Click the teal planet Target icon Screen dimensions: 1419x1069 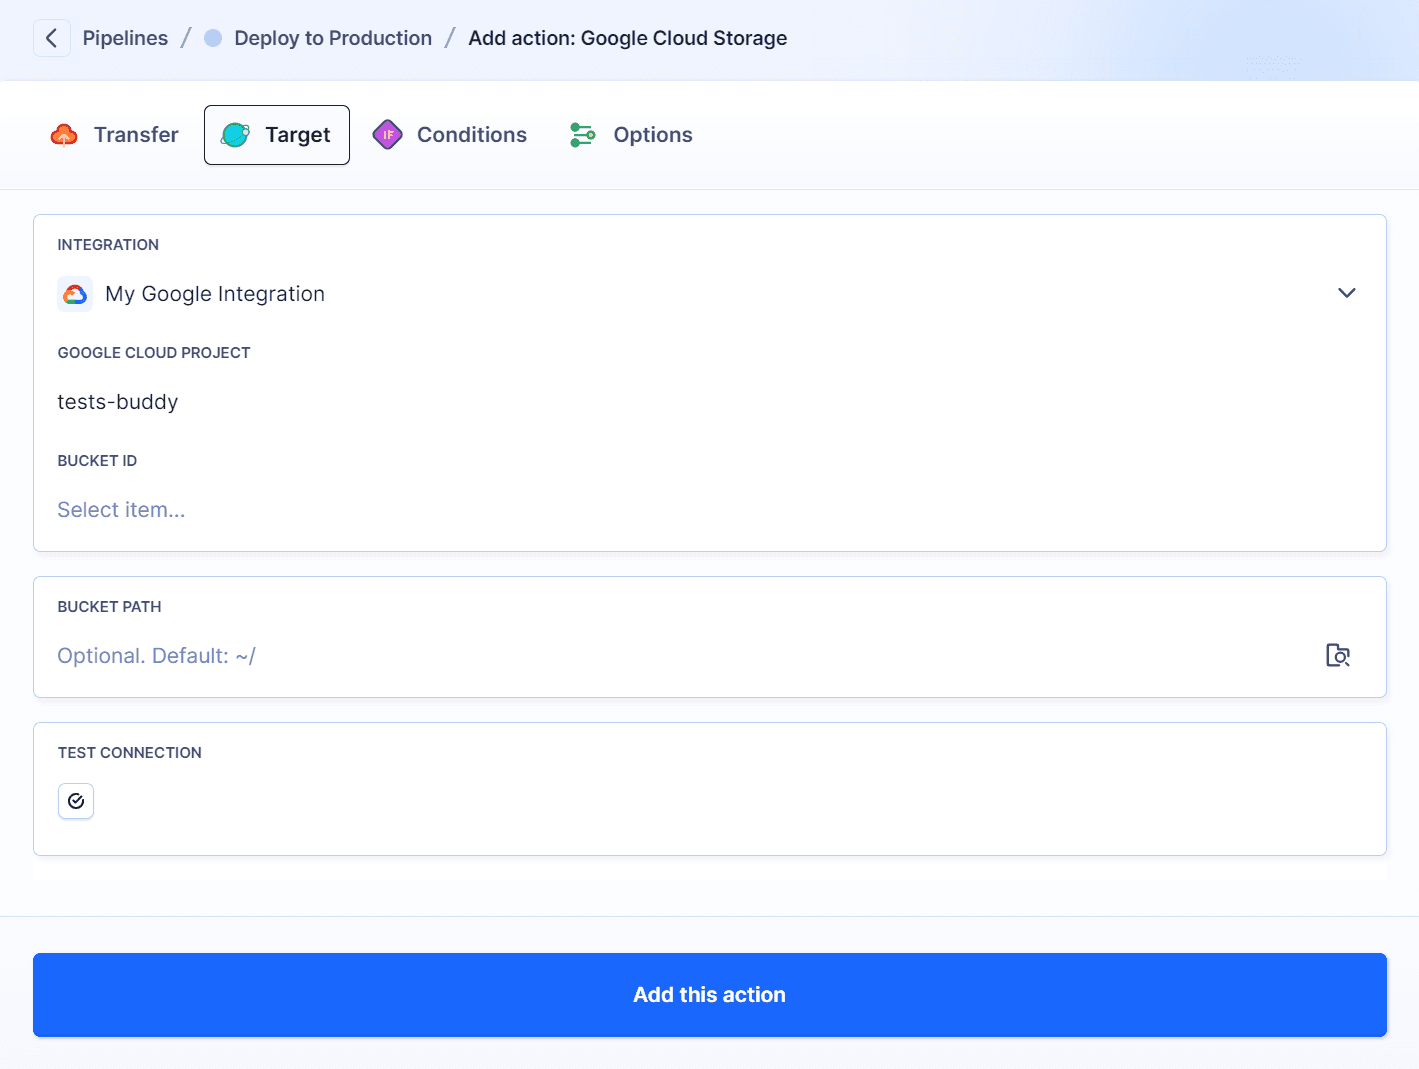coord(234,134)
